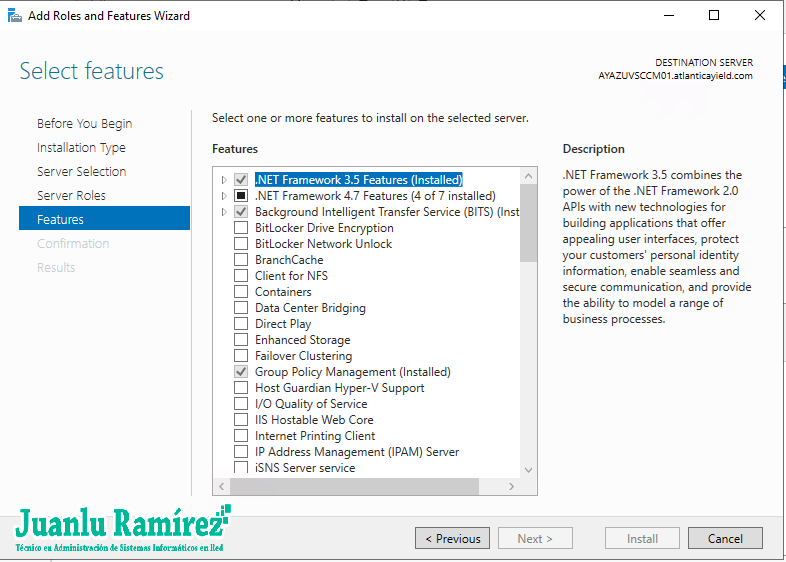Image resolution: width=786 pixels, height=562 pixels.
Task: Click the wizard icon in title bar
Action: pyautogui.click(x=14, y=15)
